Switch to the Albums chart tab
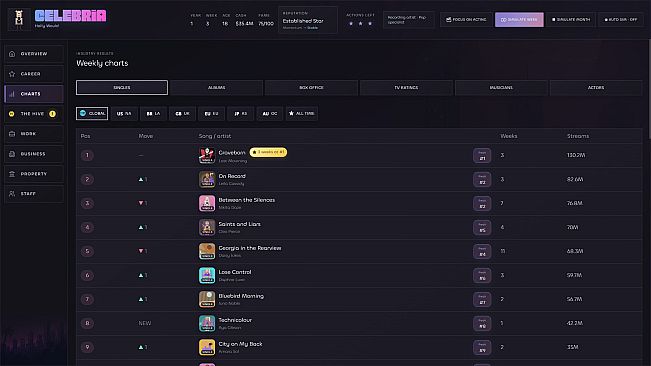 (216, 88)
